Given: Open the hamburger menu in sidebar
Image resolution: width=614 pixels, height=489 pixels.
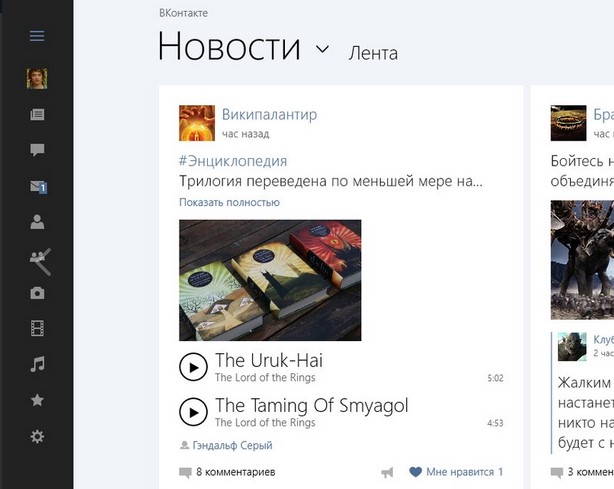Looking at the screenshot, I should pos(37,36).
